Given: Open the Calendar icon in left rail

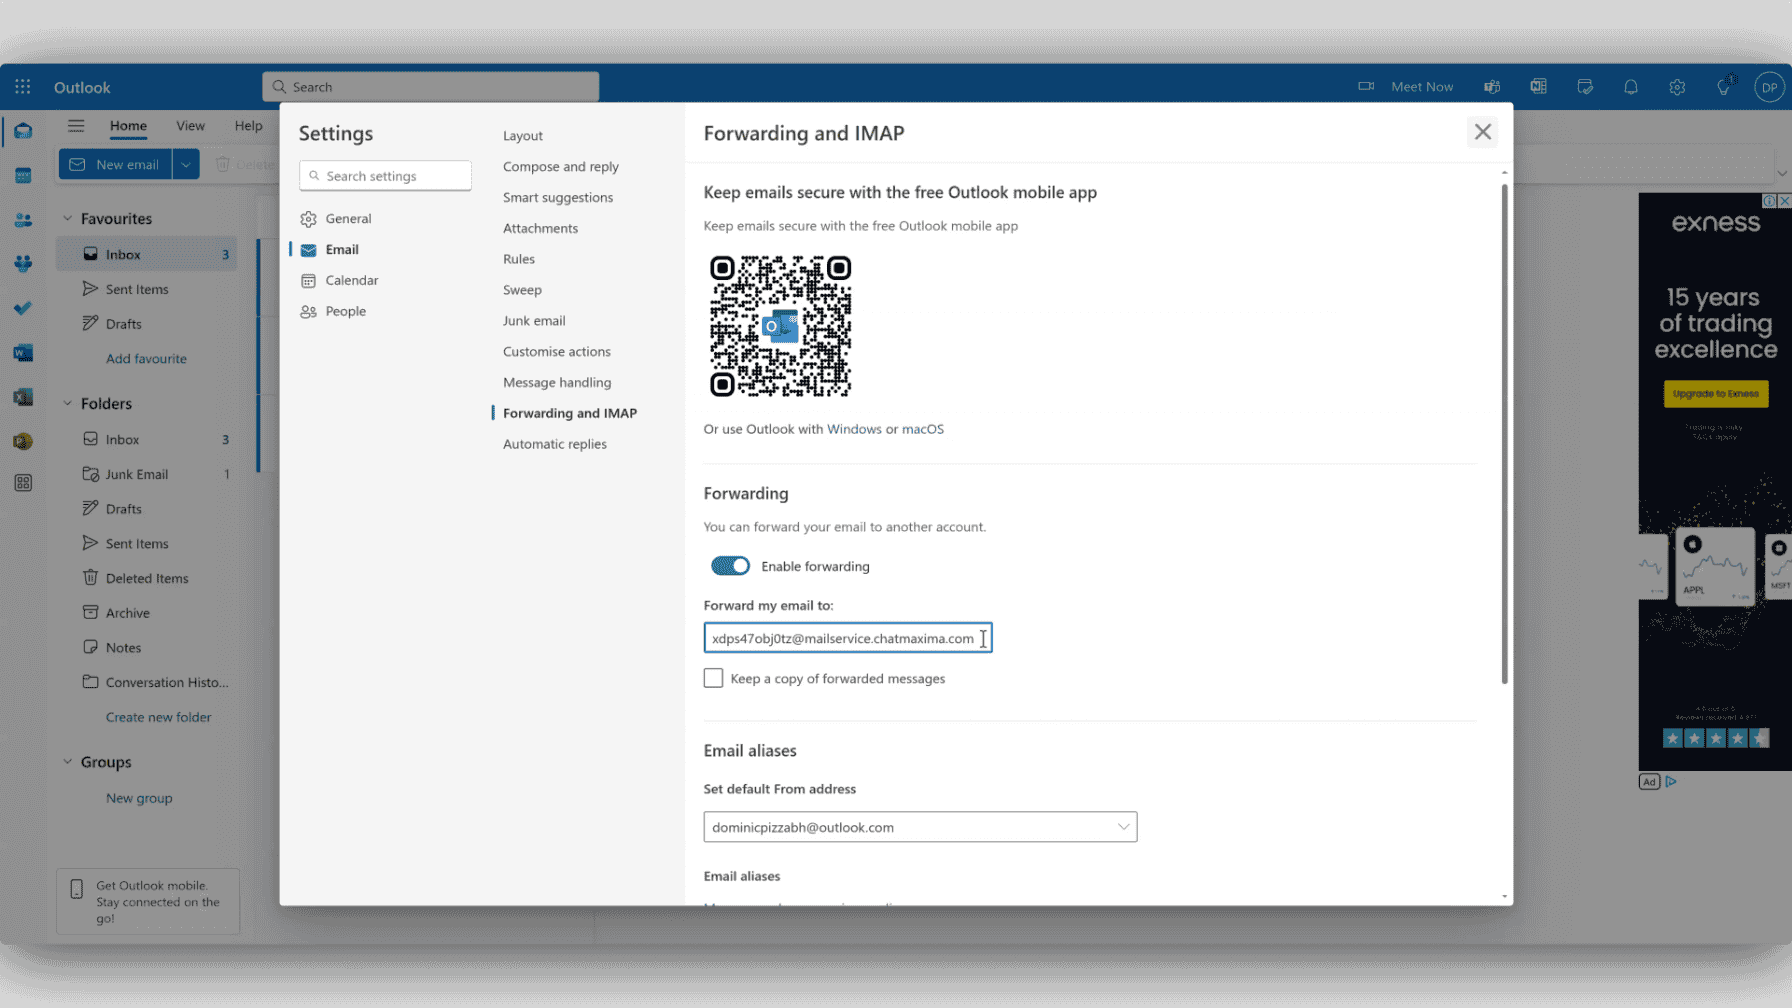Looking at the screenshot, I should (23, 176).
